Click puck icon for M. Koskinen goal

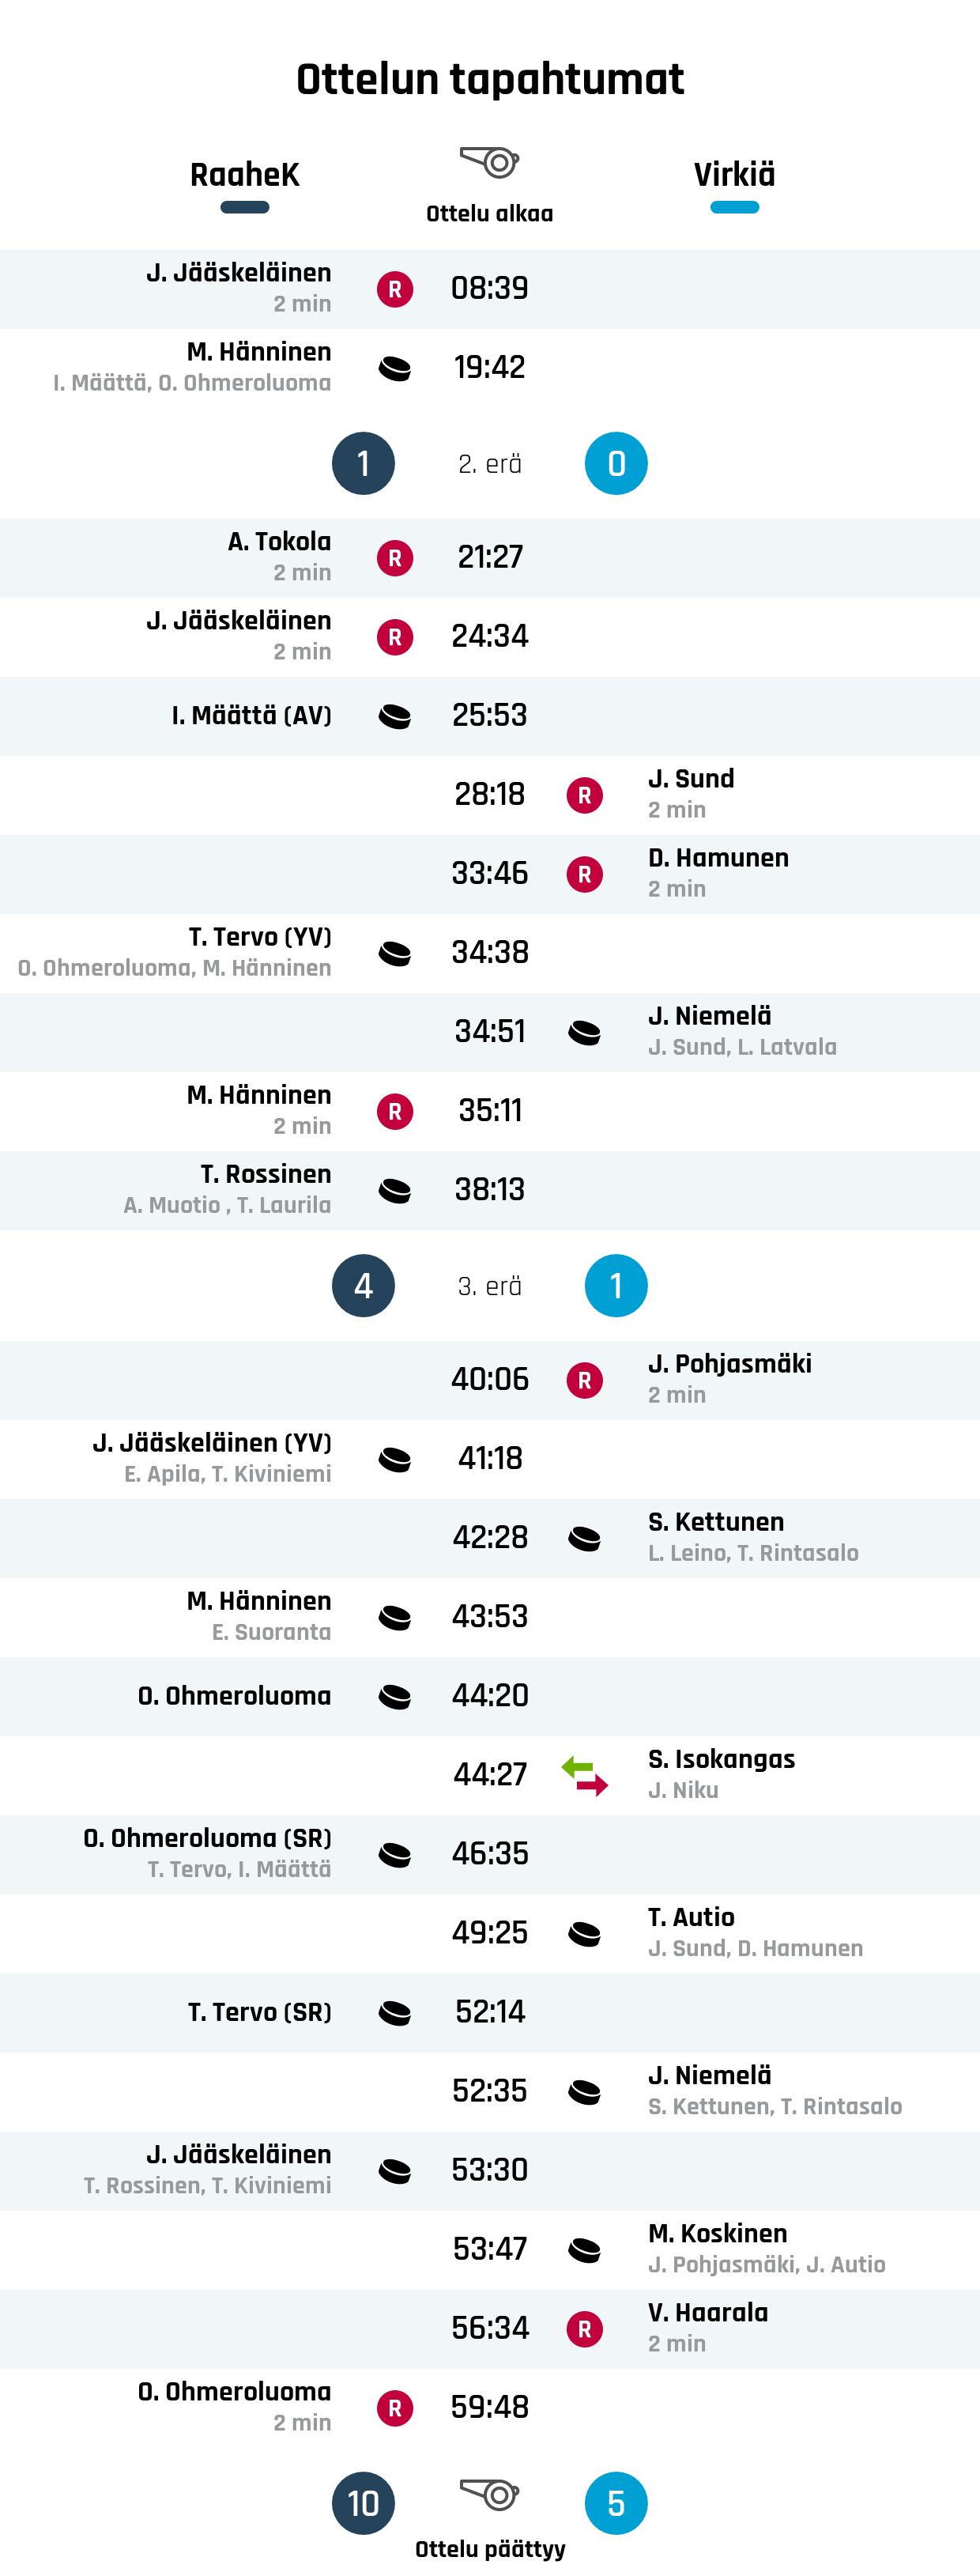pyautogui.click(x=585, y=2250)
